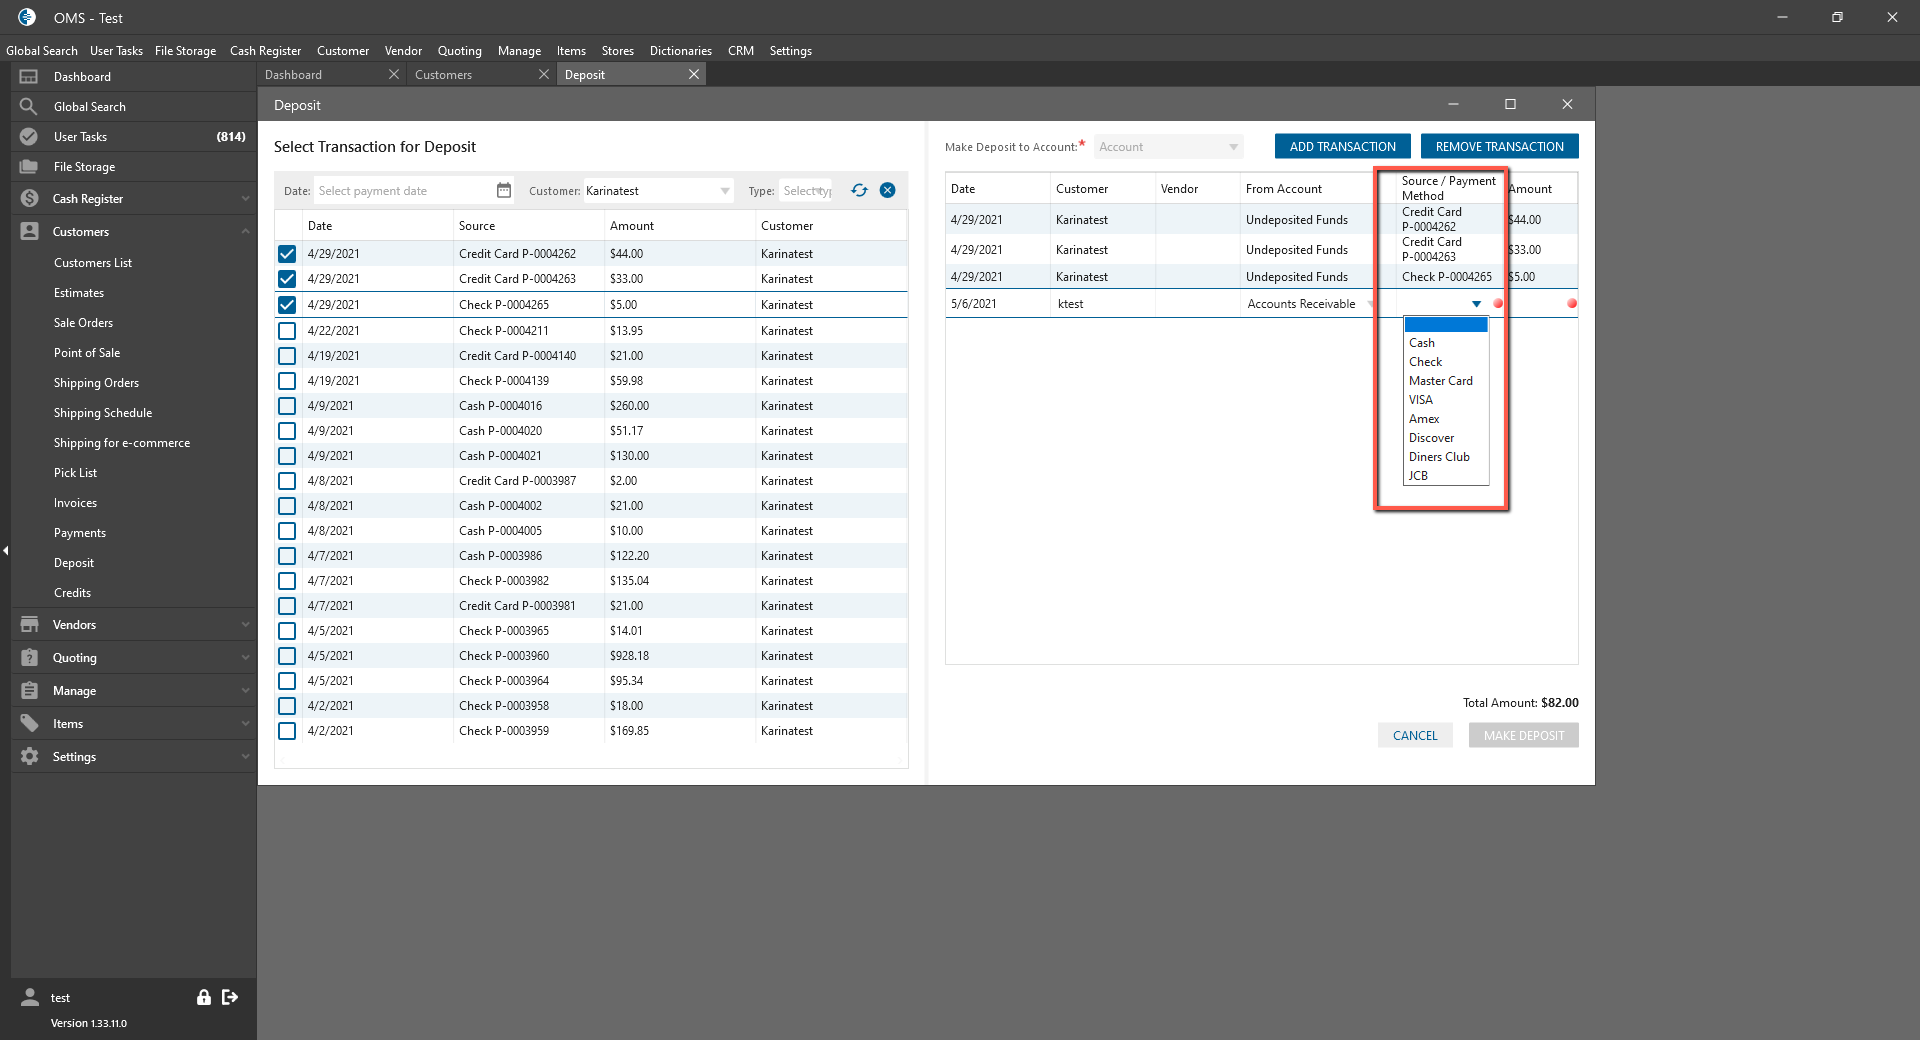Expand the Customer filter dropdown

[724, 191]
